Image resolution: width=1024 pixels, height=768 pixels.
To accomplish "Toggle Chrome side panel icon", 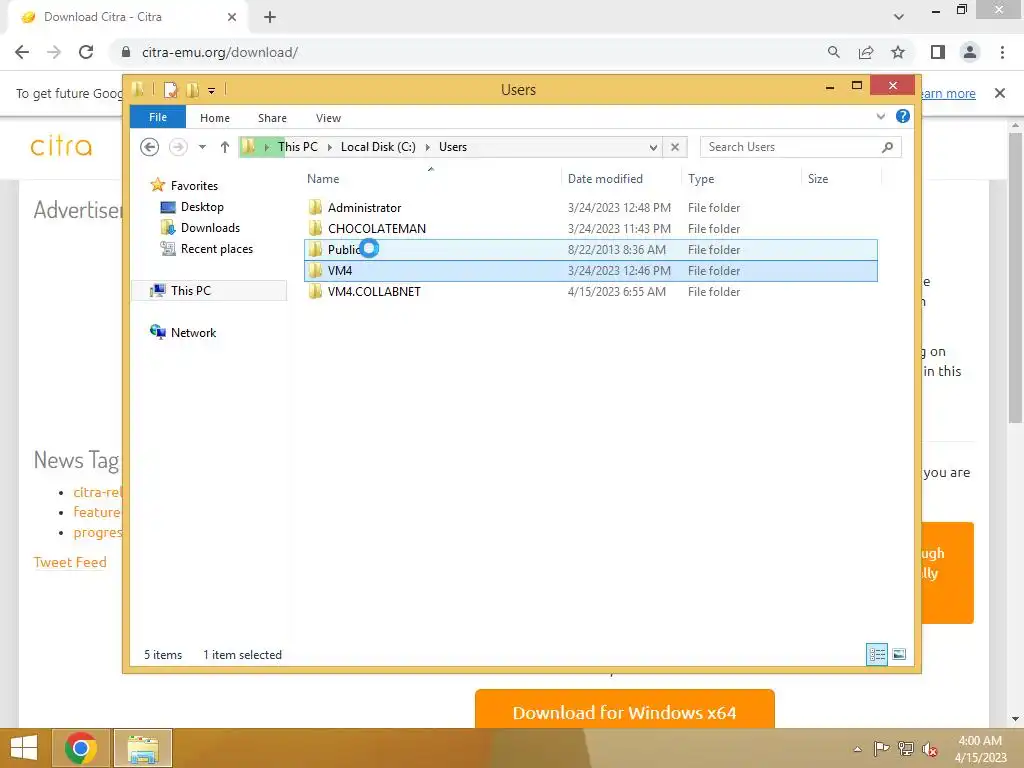I will (938, 52).
